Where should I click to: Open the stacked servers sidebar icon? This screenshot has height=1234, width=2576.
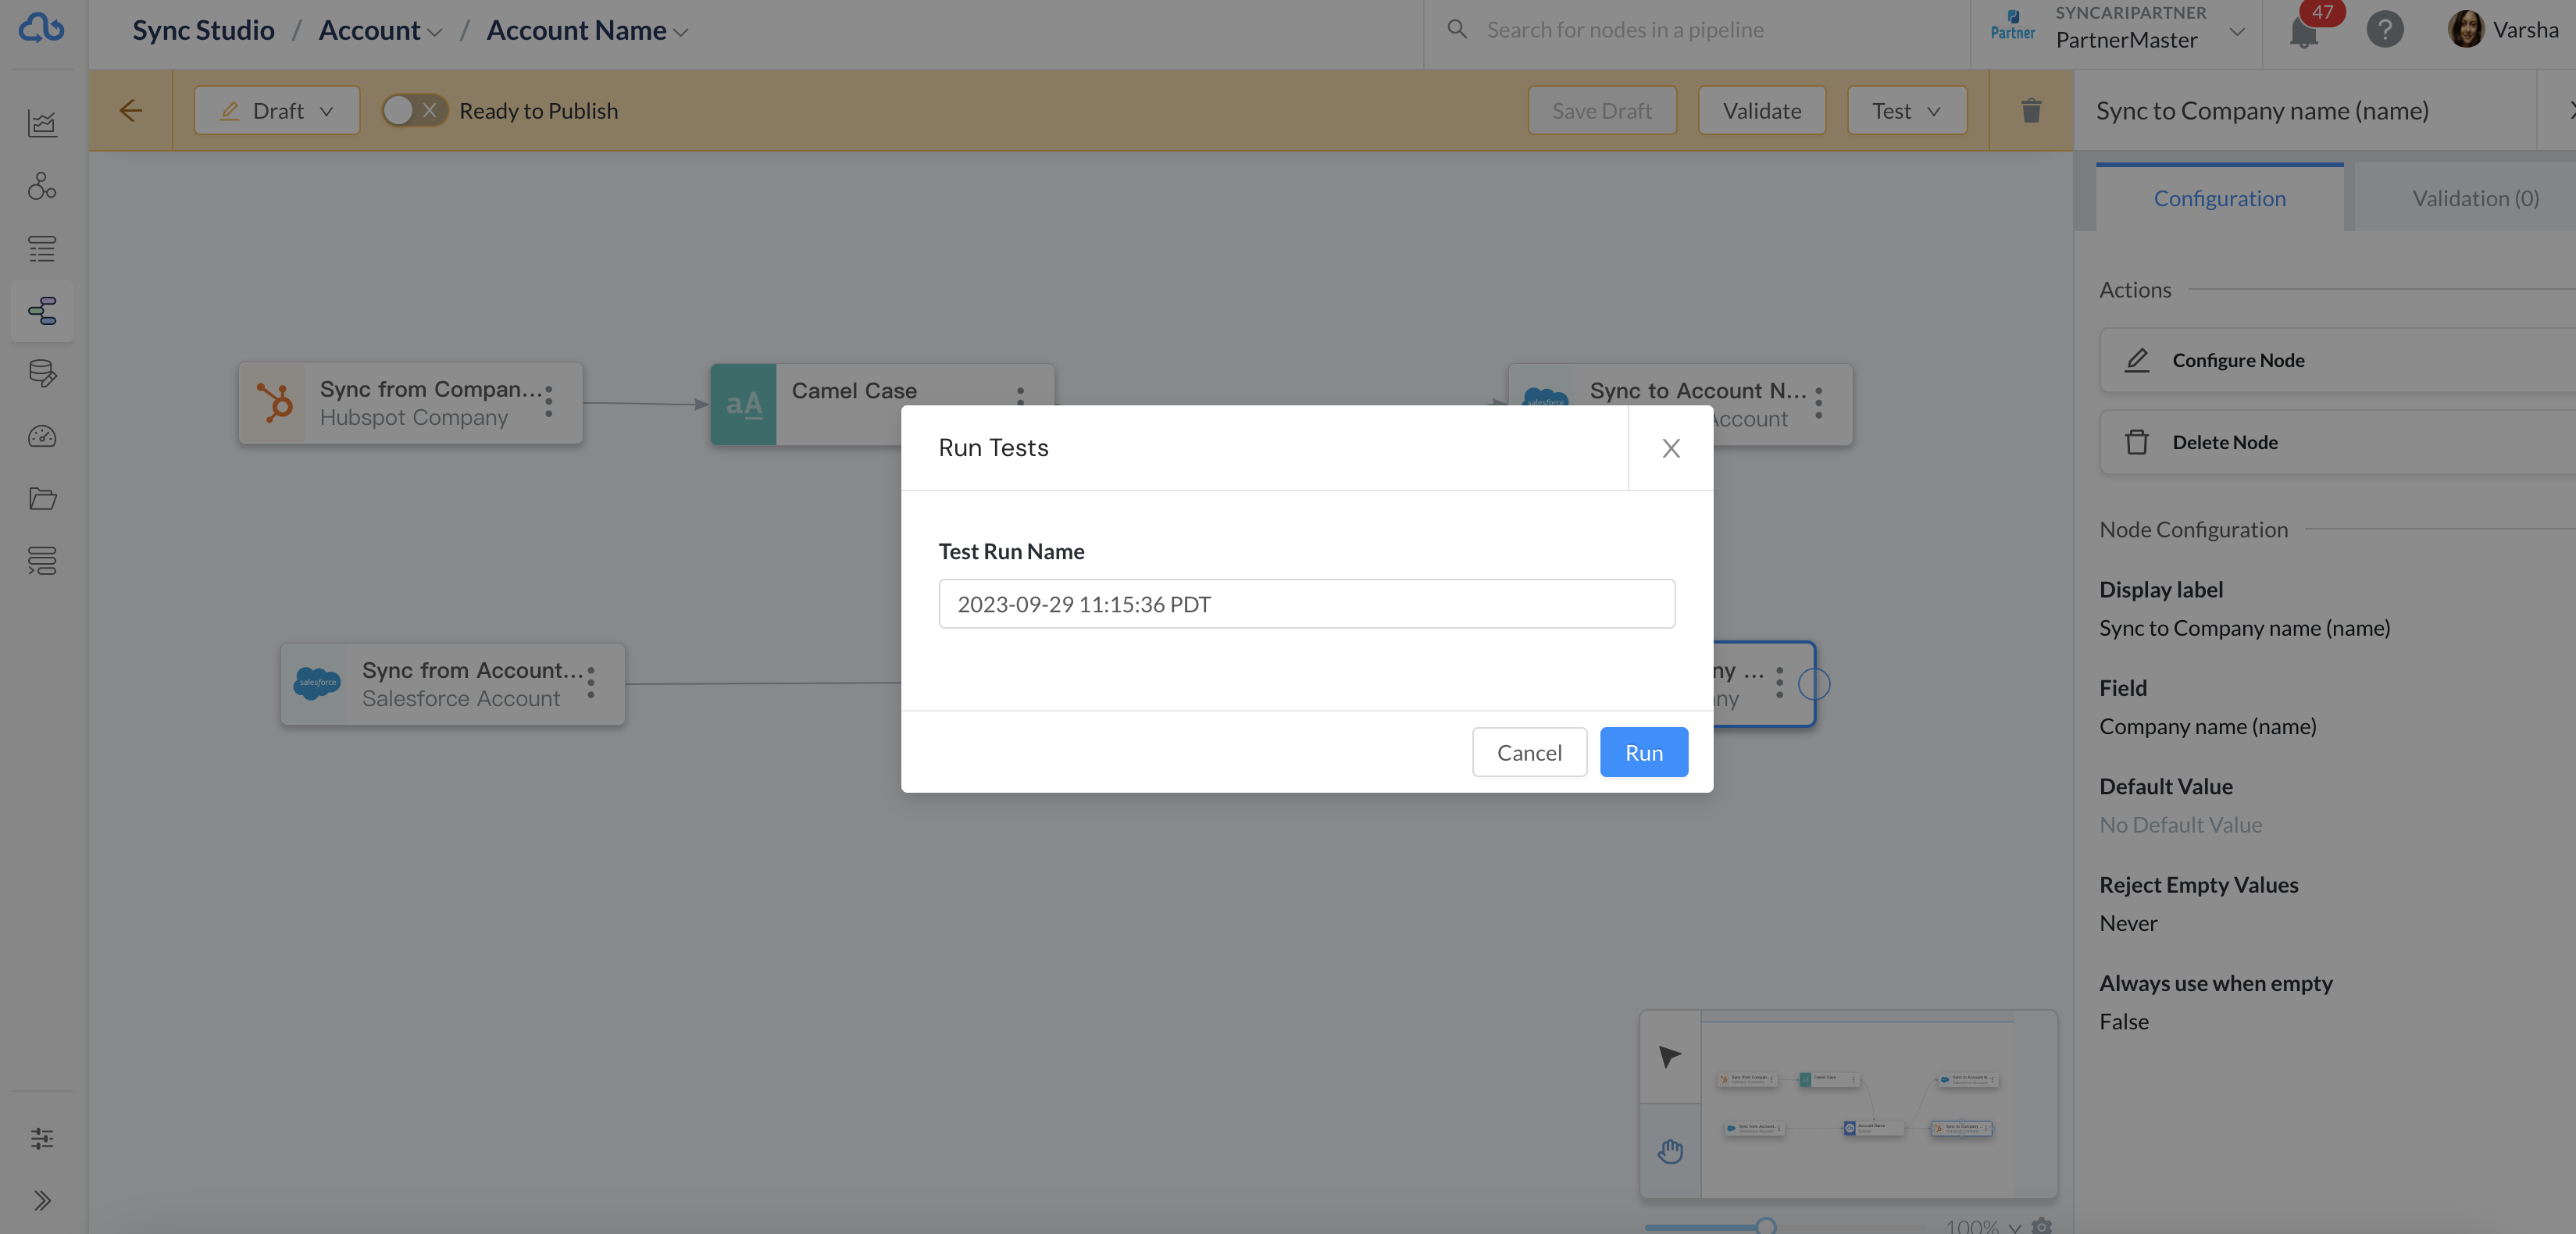tap(42, 561)
